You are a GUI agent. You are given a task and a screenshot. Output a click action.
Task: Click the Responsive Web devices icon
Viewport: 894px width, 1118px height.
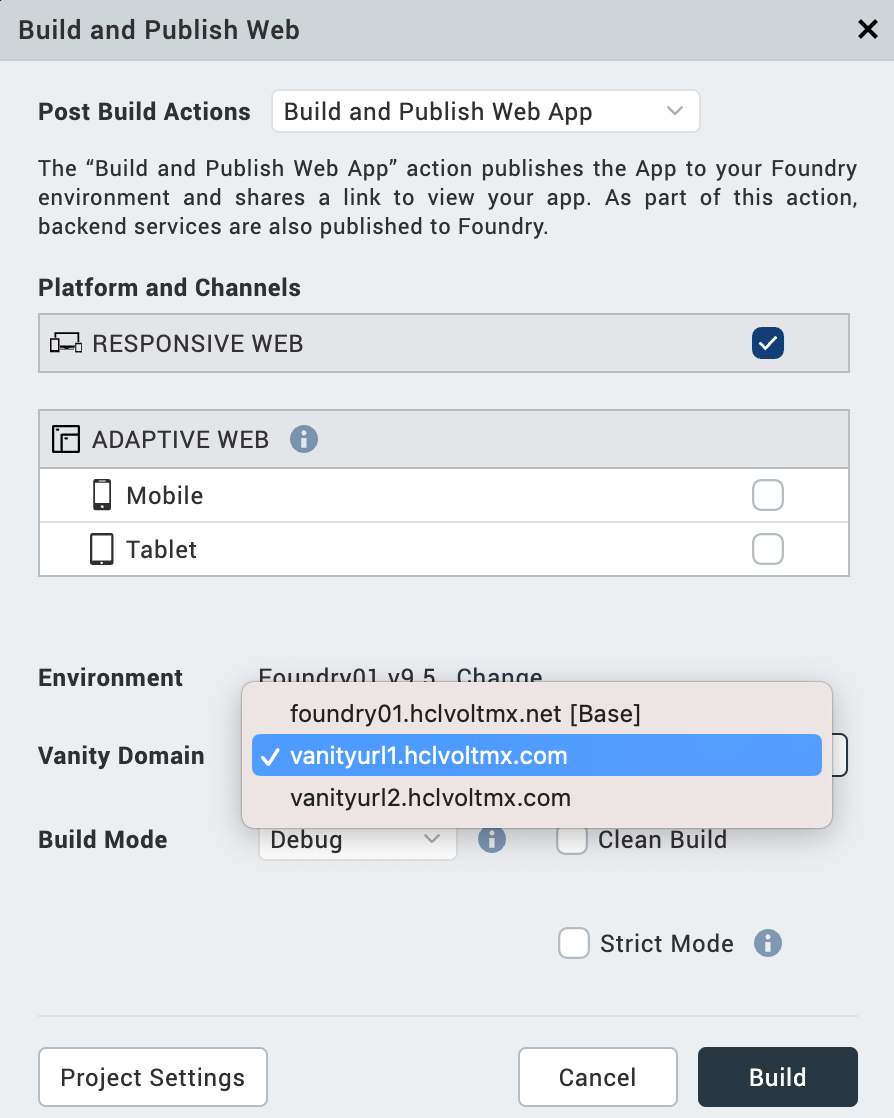point(66,344)
